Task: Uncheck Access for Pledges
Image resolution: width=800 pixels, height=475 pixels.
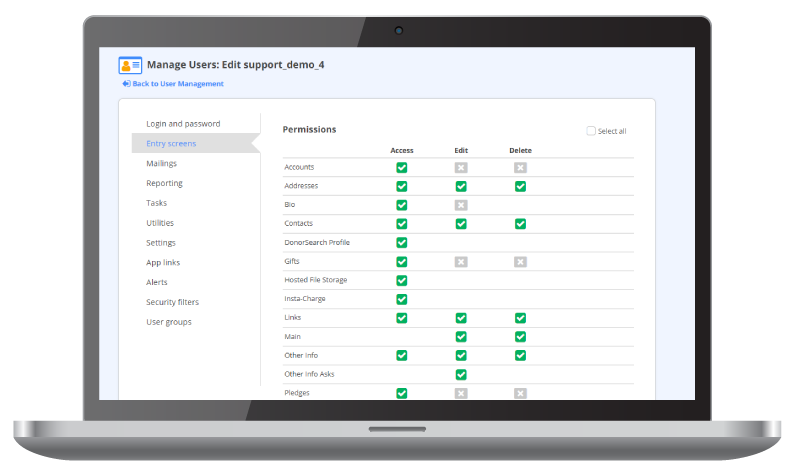Action: tap(402, 393)
